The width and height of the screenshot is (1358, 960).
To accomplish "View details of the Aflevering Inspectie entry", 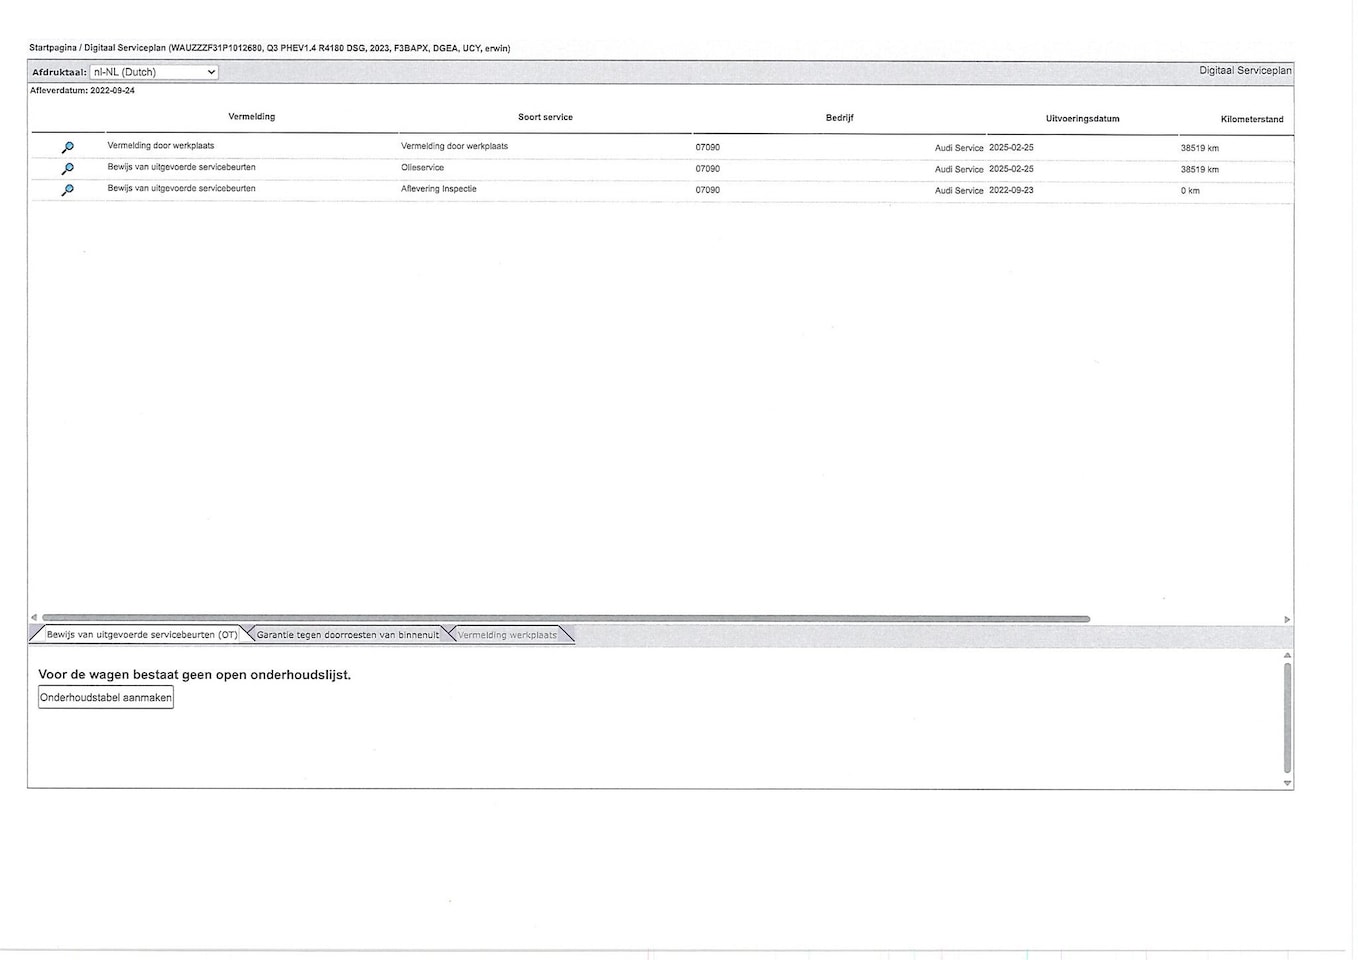I will click(x=67, y=190).
